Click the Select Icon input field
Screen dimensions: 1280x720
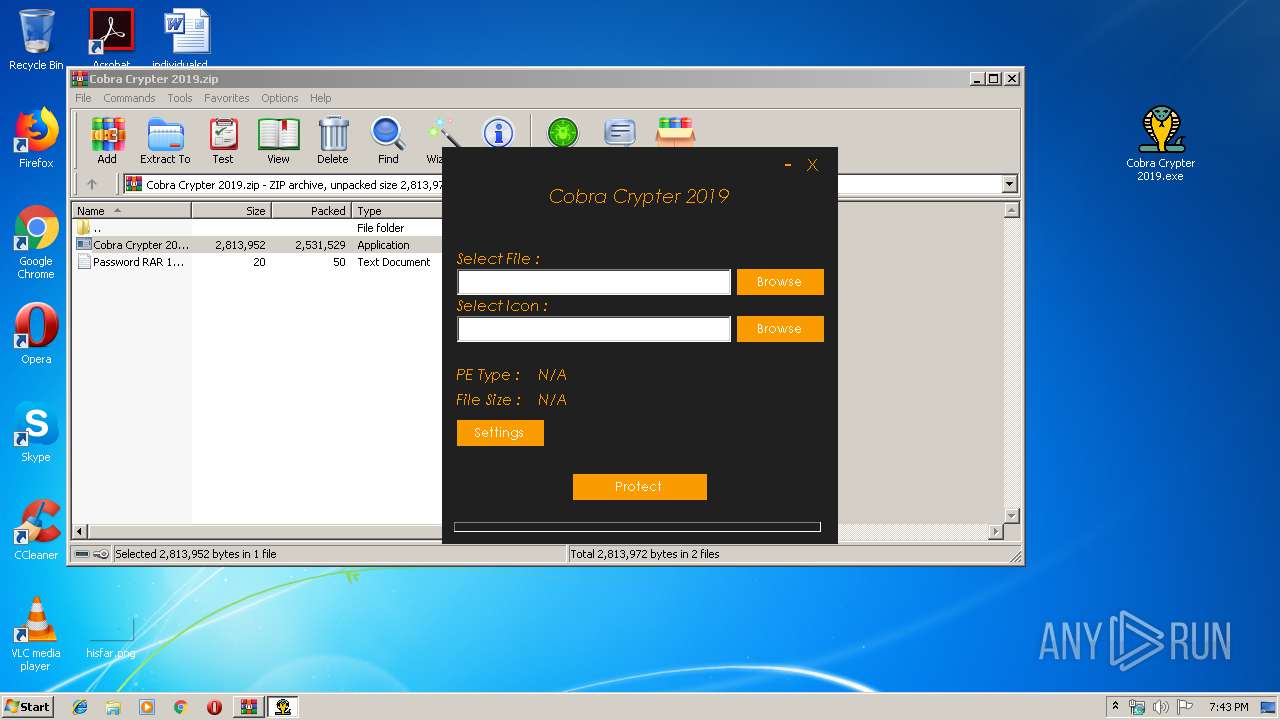[x=594, y=329]
